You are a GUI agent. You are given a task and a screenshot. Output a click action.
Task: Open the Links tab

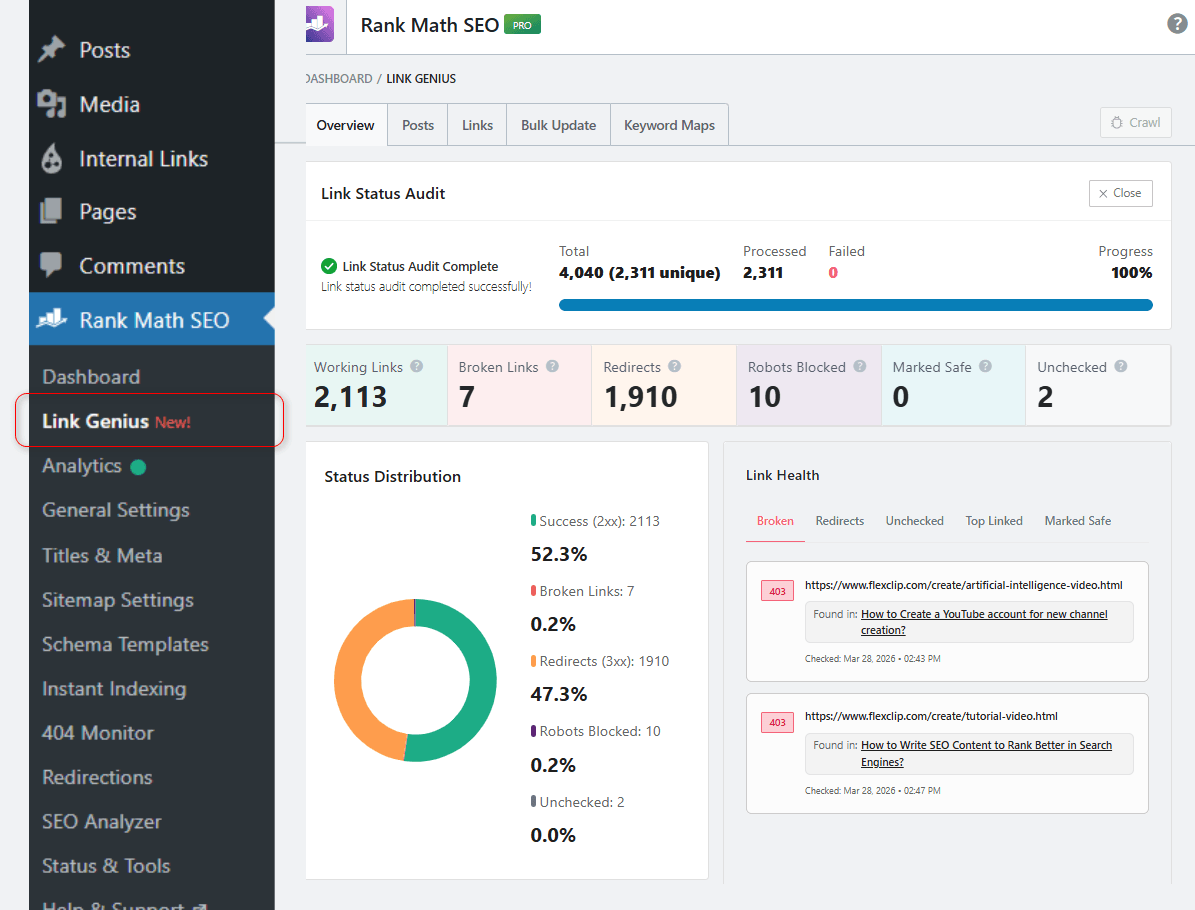[477, 125]
